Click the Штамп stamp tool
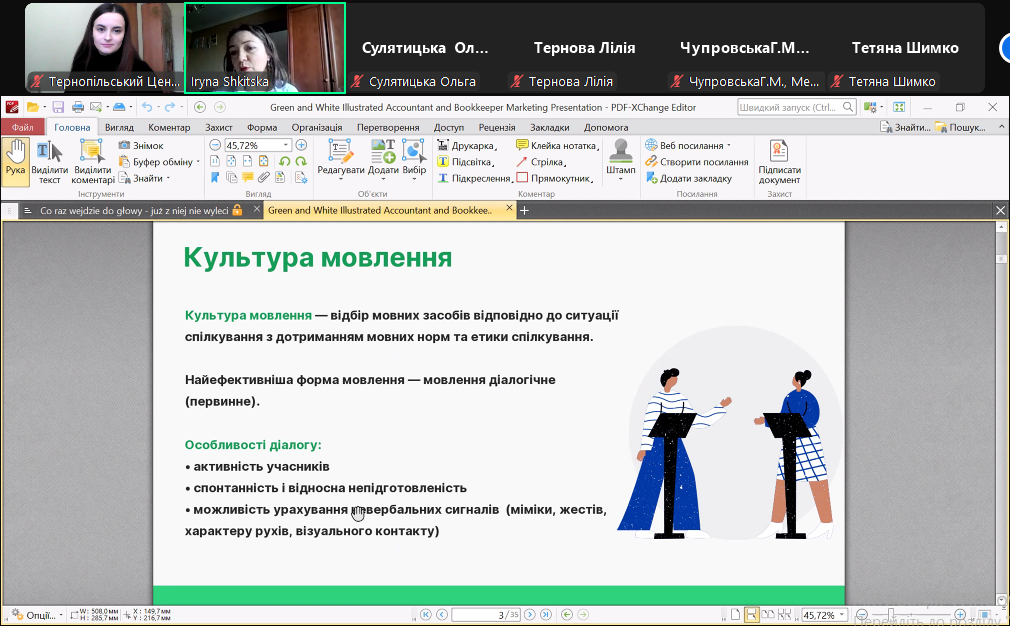The height and width of the screenshot is (626, 1010). pos(621,160)
